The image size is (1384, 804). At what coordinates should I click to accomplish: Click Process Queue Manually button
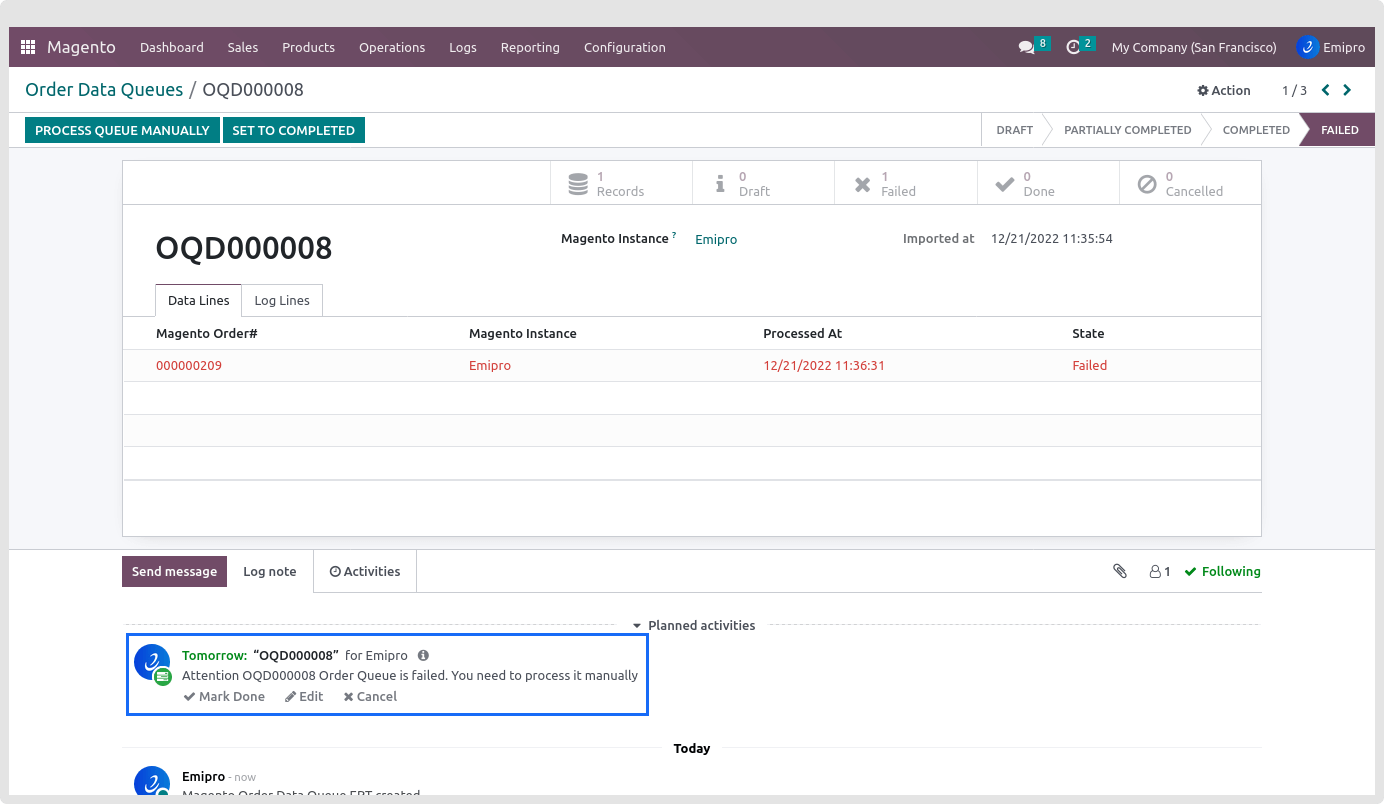(122, 130)
